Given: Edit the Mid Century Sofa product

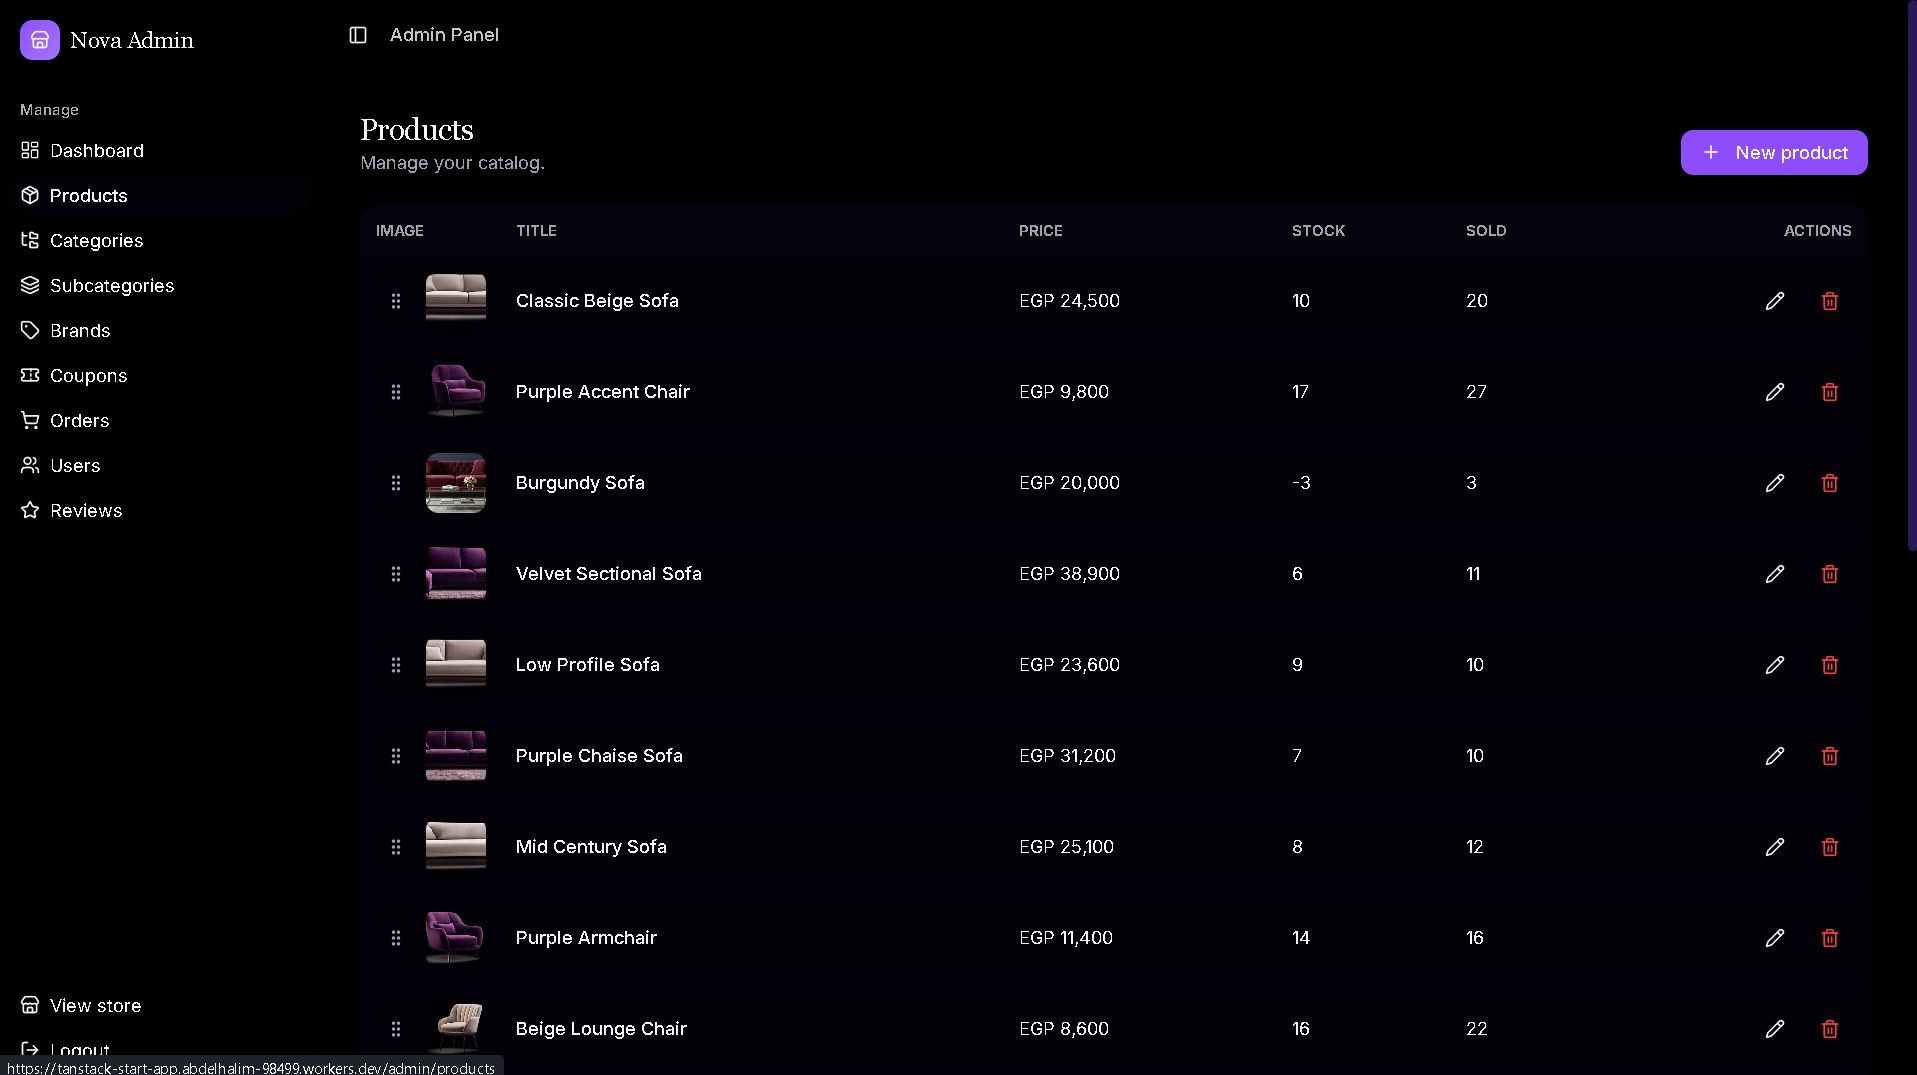Looking at the screenshot, I should click(1775, 847).
